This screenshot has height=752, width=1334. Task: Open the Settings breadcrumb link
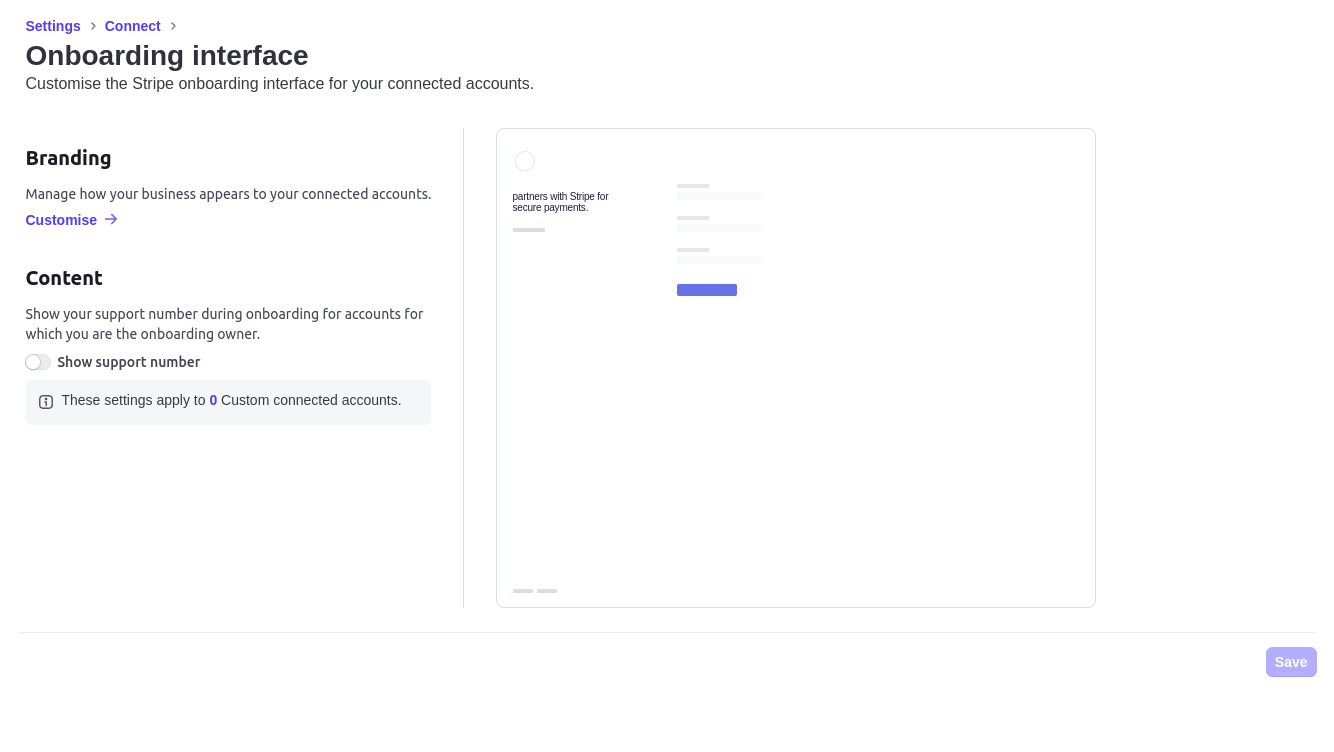click(x=53, y=26)
